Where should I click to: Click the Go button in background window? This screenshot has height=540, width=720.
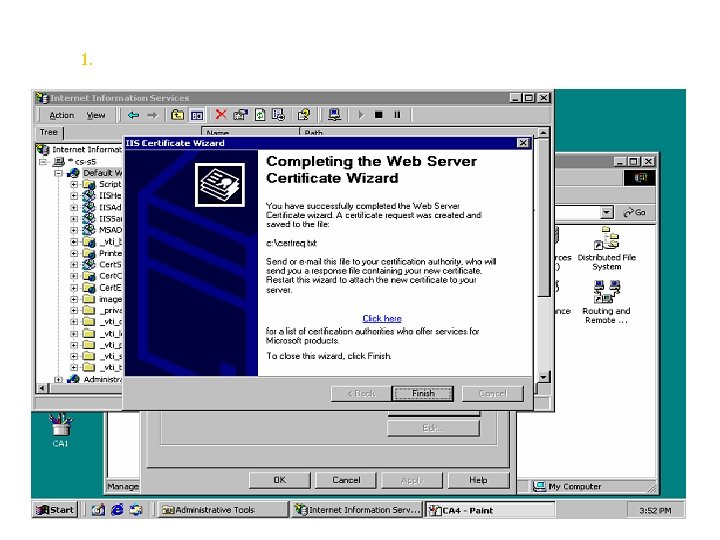pos(635,213)
